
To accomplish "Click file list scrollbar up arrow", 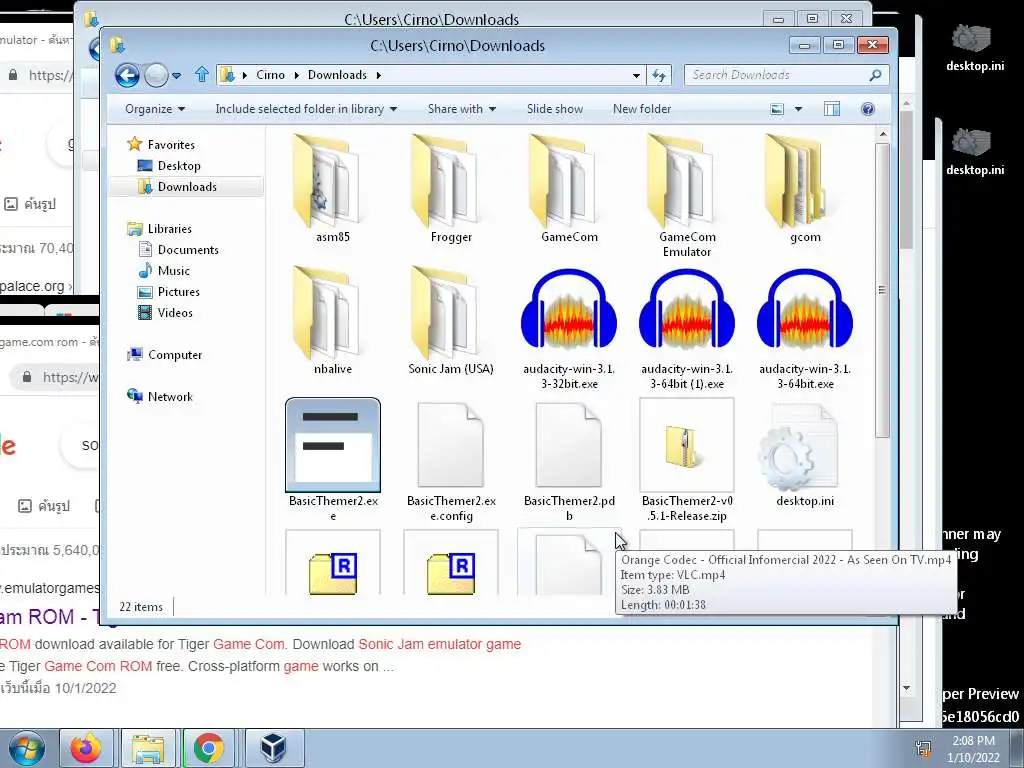I will [882, 135].
